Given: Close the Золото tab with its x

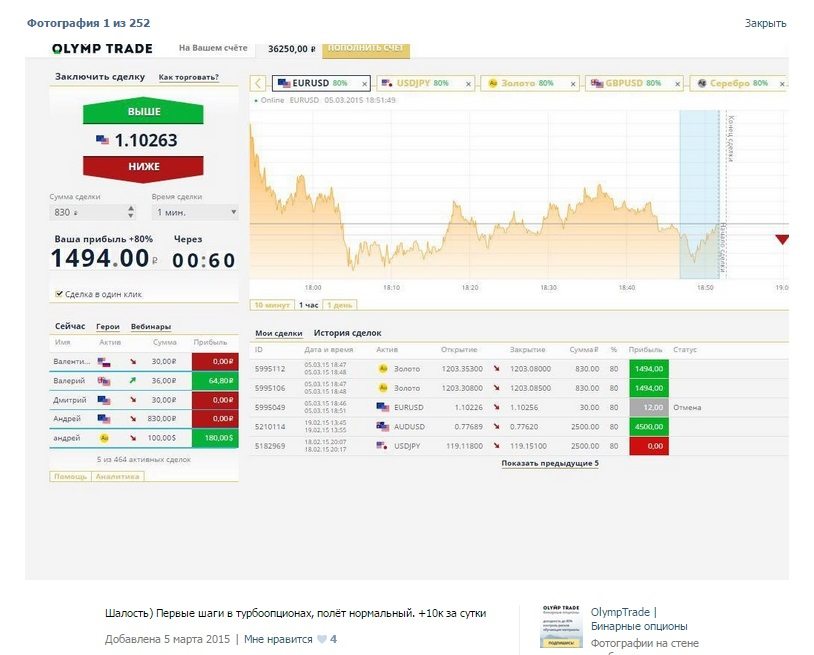Looking at the screenshot, I should [x=573, y=84].
